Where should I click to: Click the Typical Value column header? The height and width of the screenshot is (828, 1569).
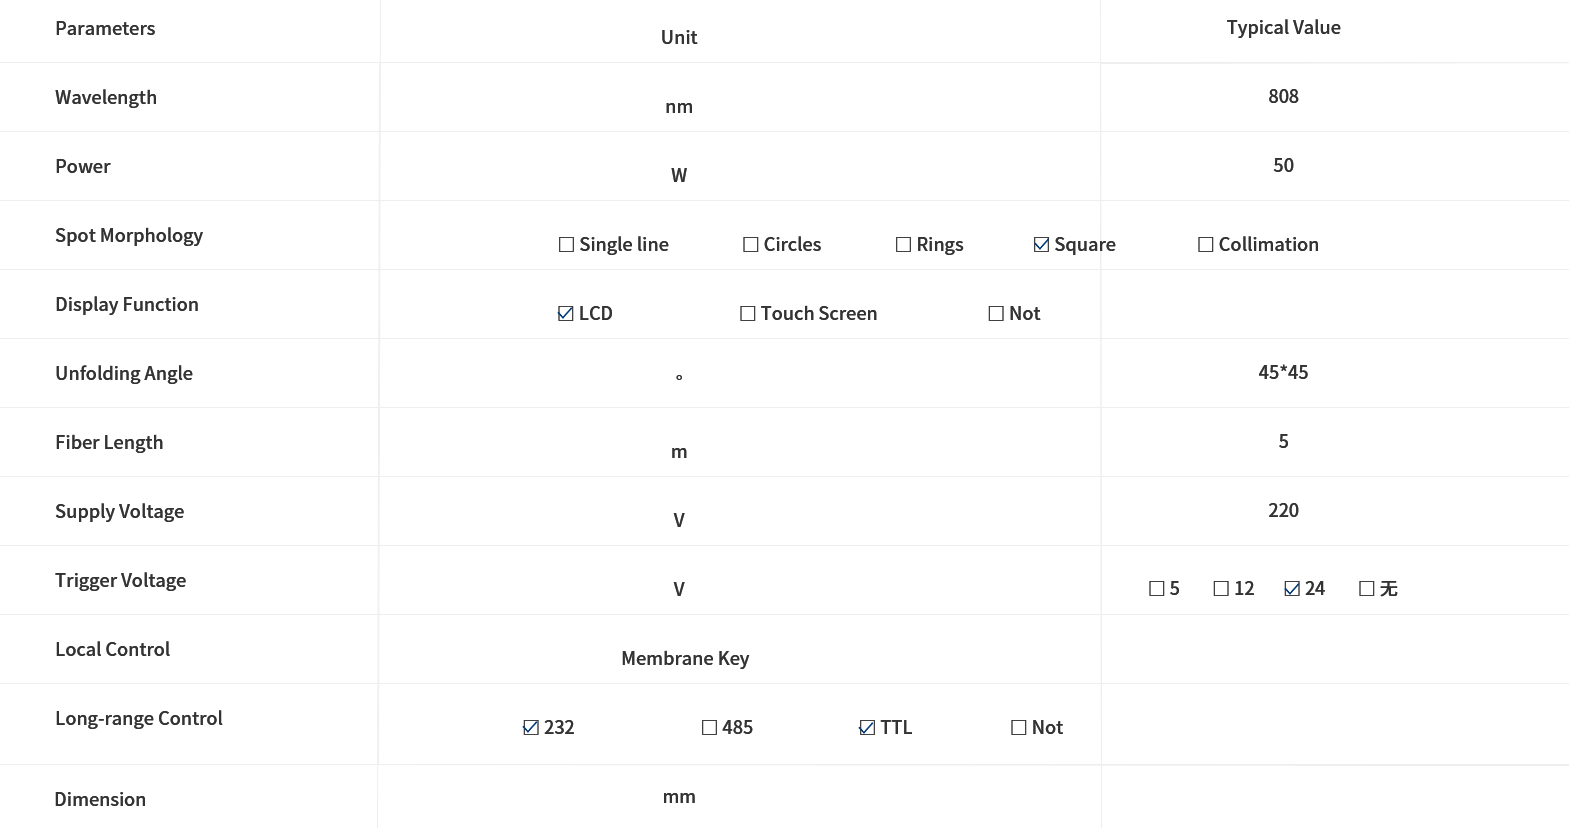1283,28
